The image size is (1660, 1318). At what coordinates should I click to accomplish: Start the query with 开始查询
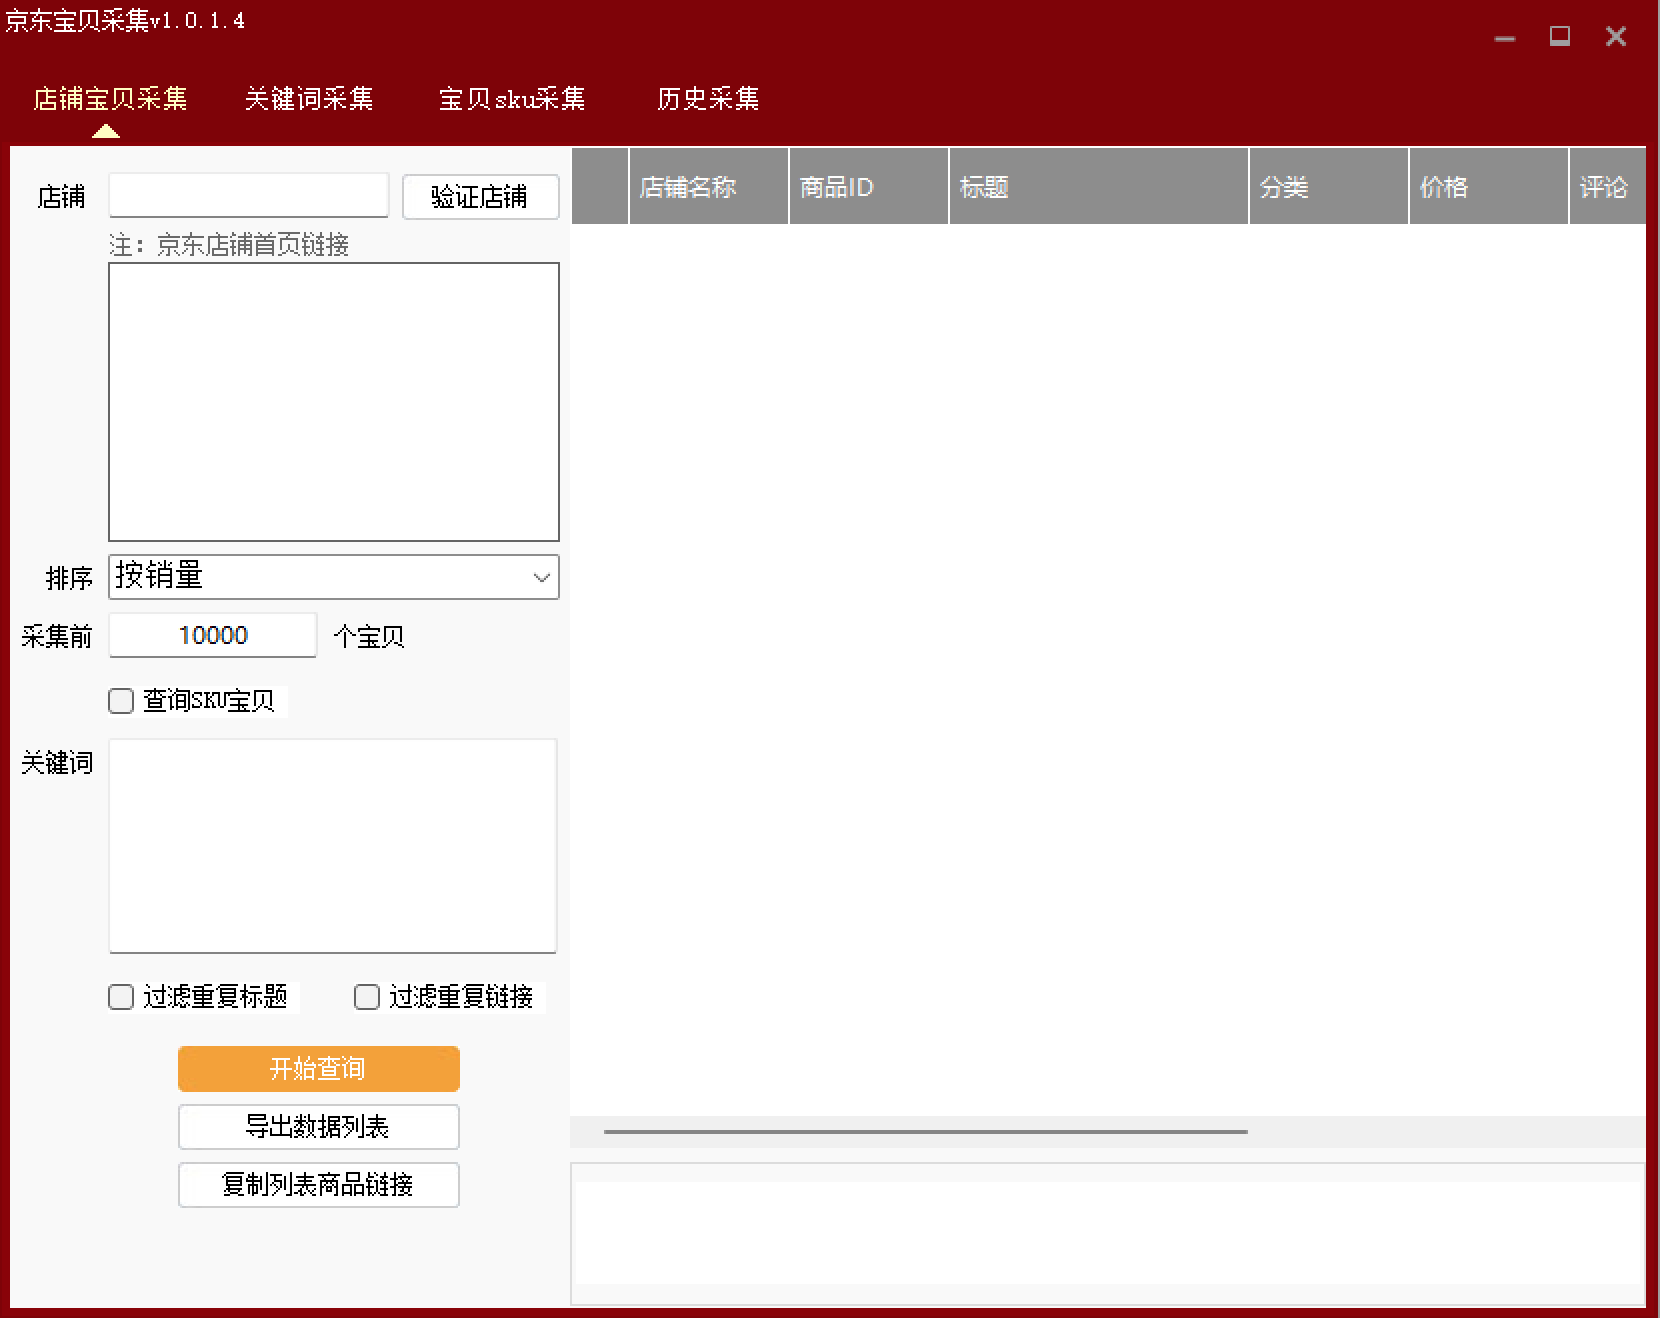(319, 1069)
